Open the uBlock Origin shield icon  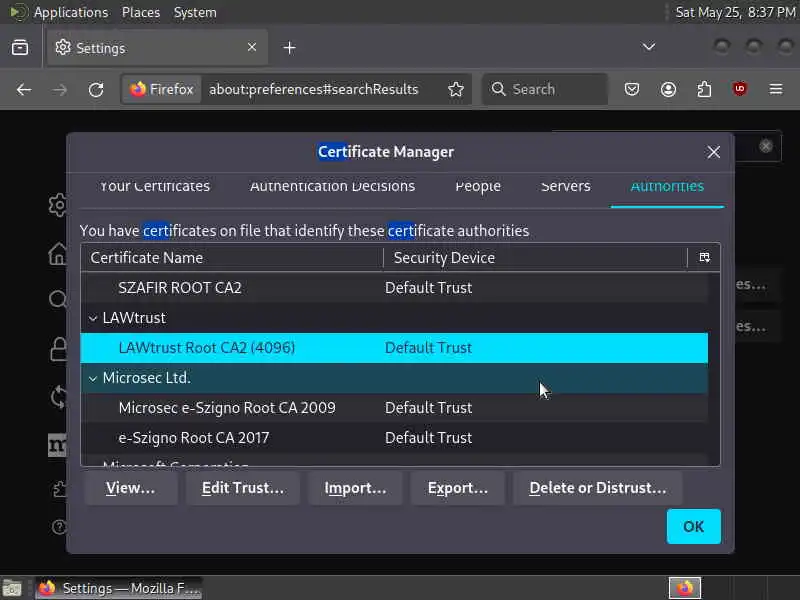pyautogui.click(x=740, y=90)
